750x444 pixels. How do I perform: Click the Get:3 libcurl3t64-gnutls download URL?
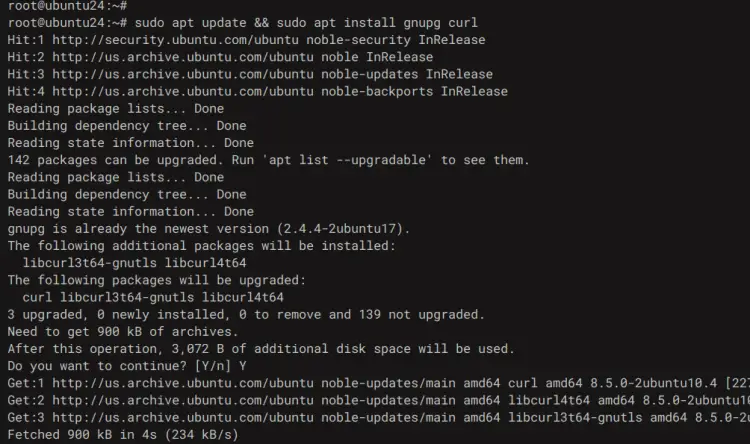pos(183,418)
